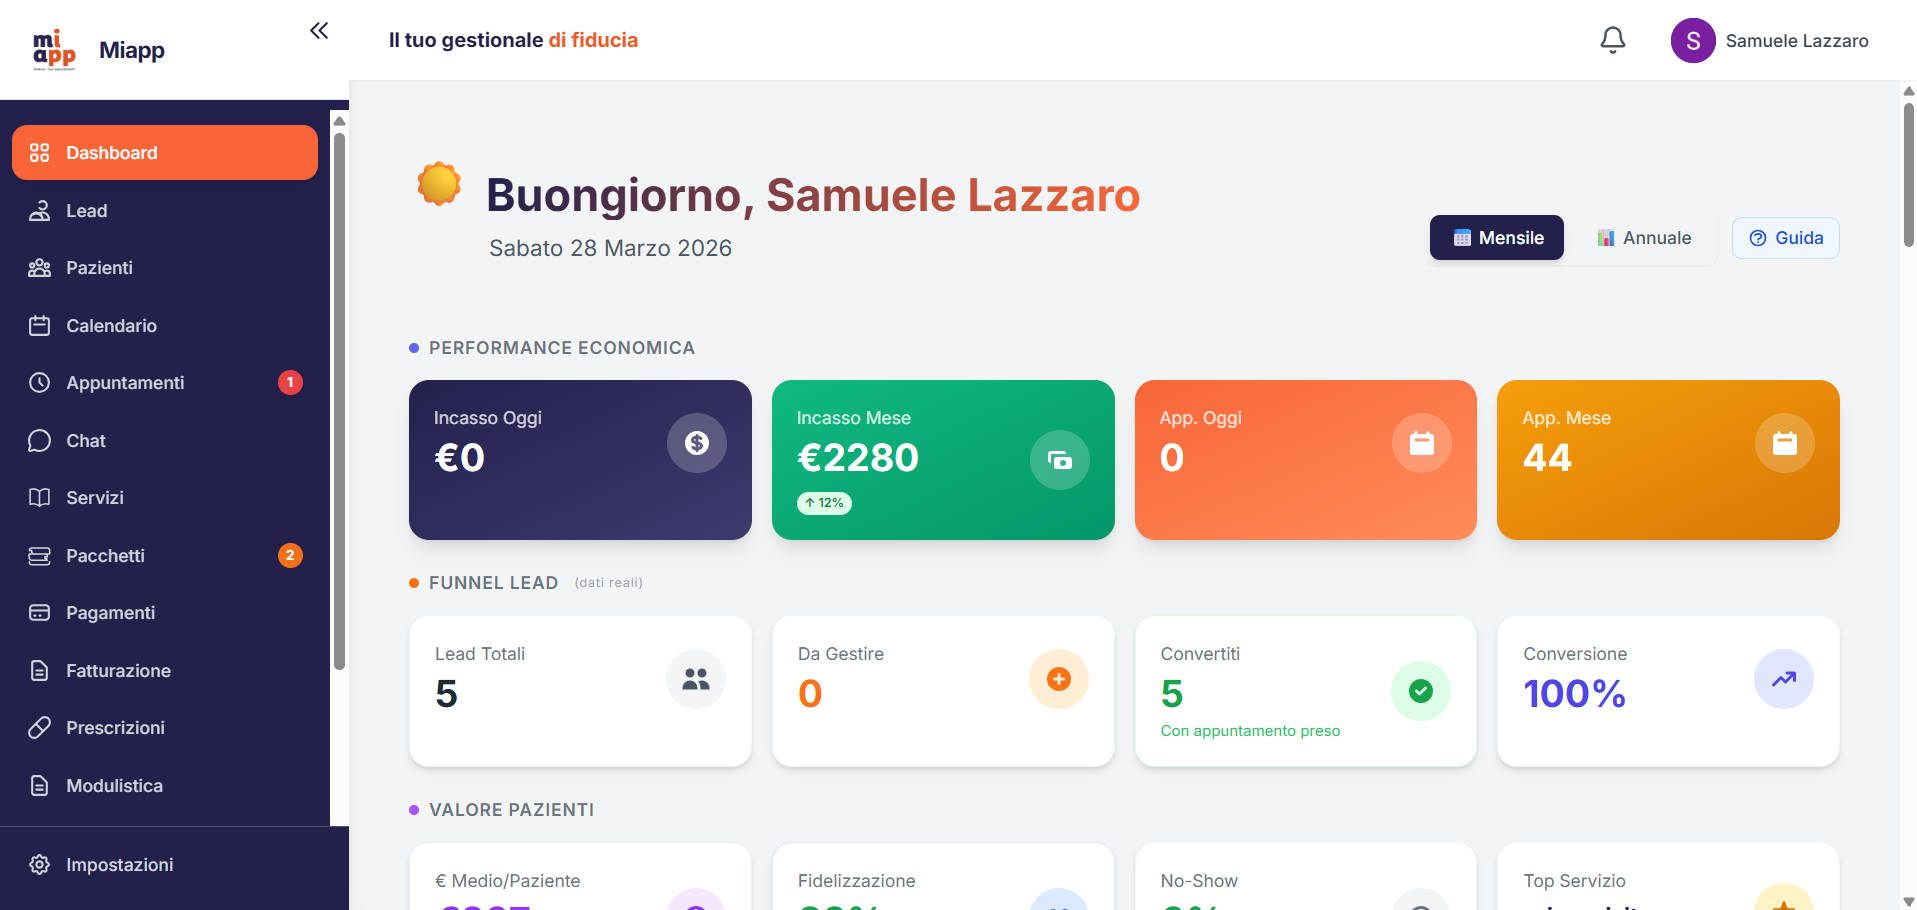1917x910 pixels.
Task: Keep the Mensile view selected
Action: click(1496, 237)
